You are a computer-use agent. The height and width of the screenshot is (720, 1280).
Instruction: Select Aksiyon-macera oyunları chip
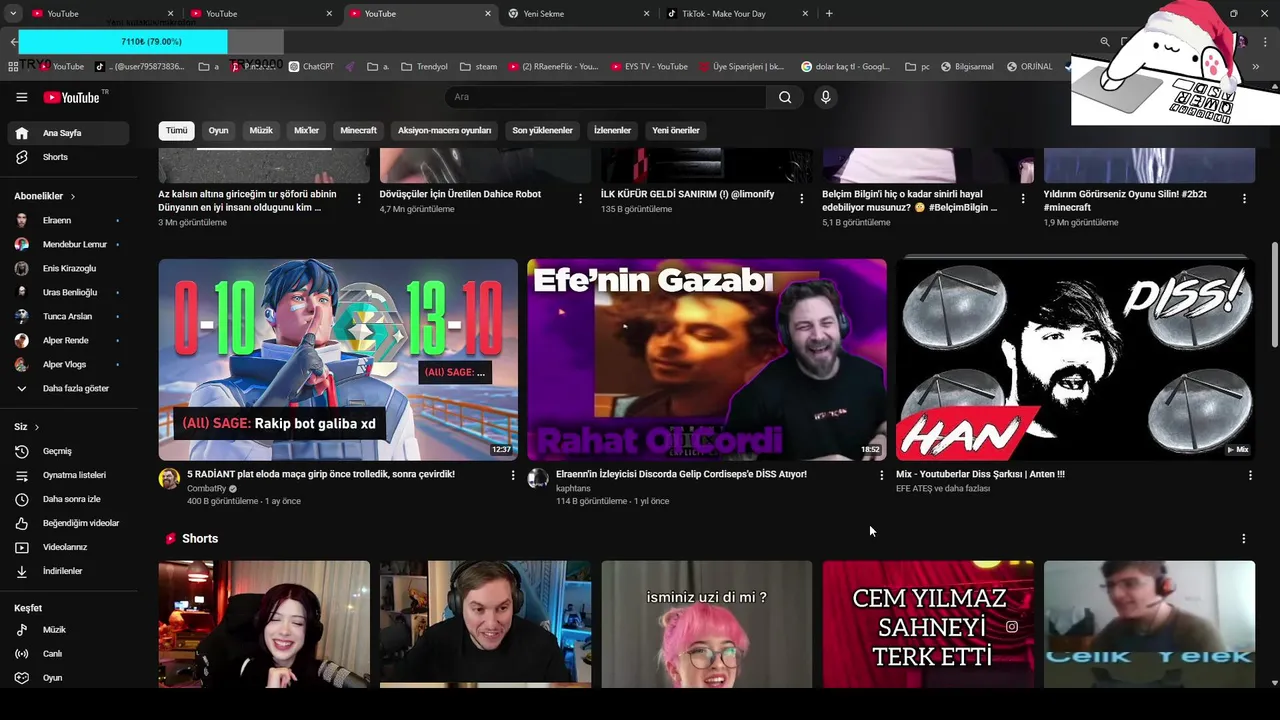(x=444, y=130)
